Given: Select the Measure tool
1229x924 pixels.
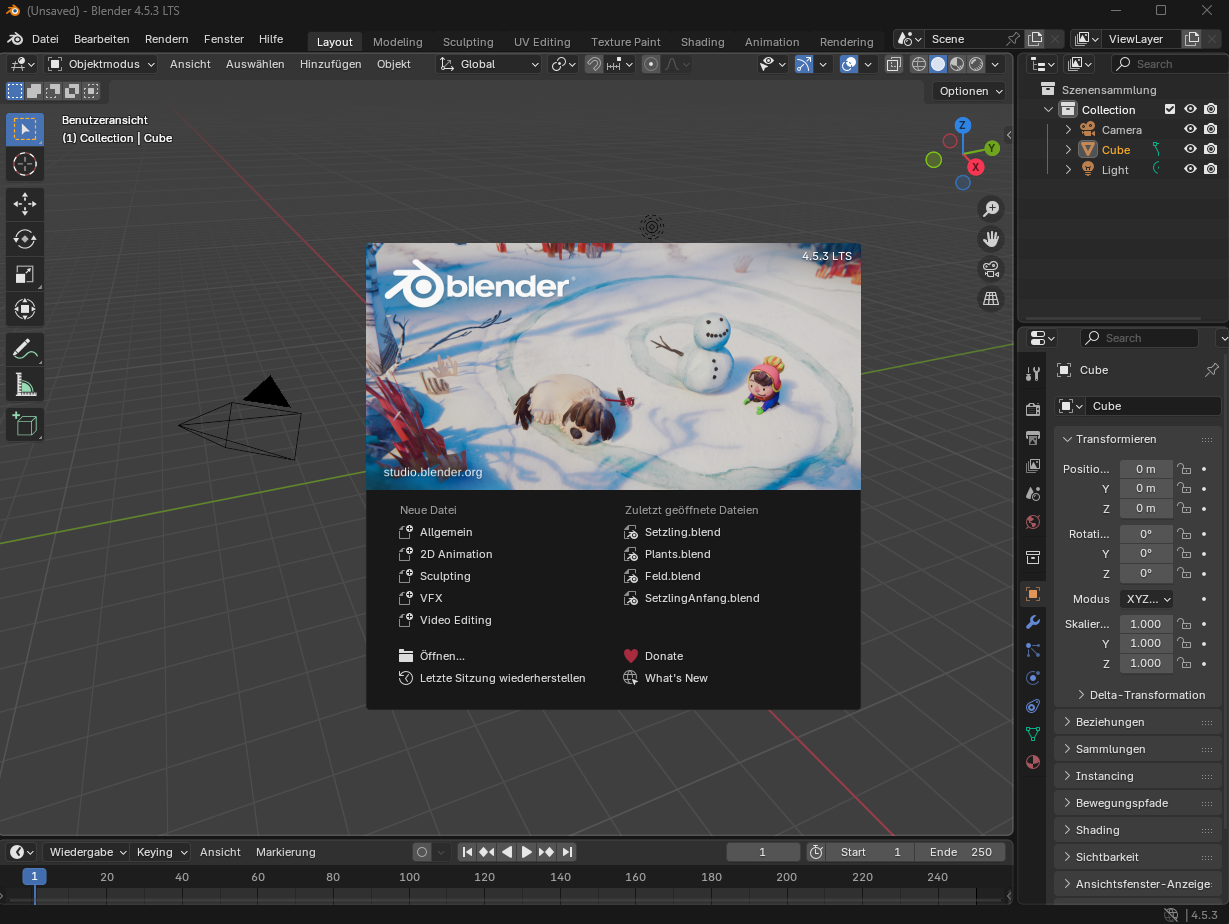Looking at the screenshot, I should pyautogui.click(x=24, y=386).
